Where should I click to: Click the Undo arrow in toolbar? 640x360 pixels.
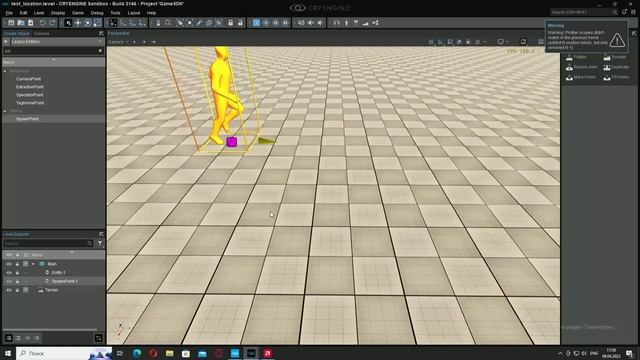(x=42, y=23)
